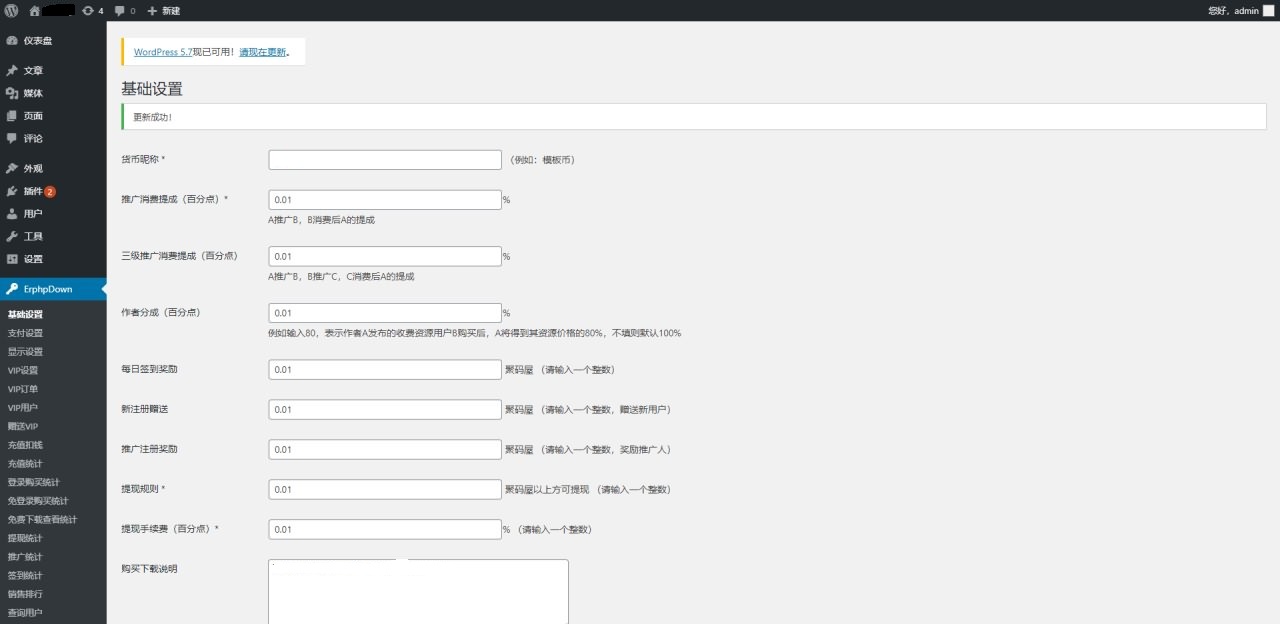
Task: Click the 媒体 media icon
Action: [12, 93]
